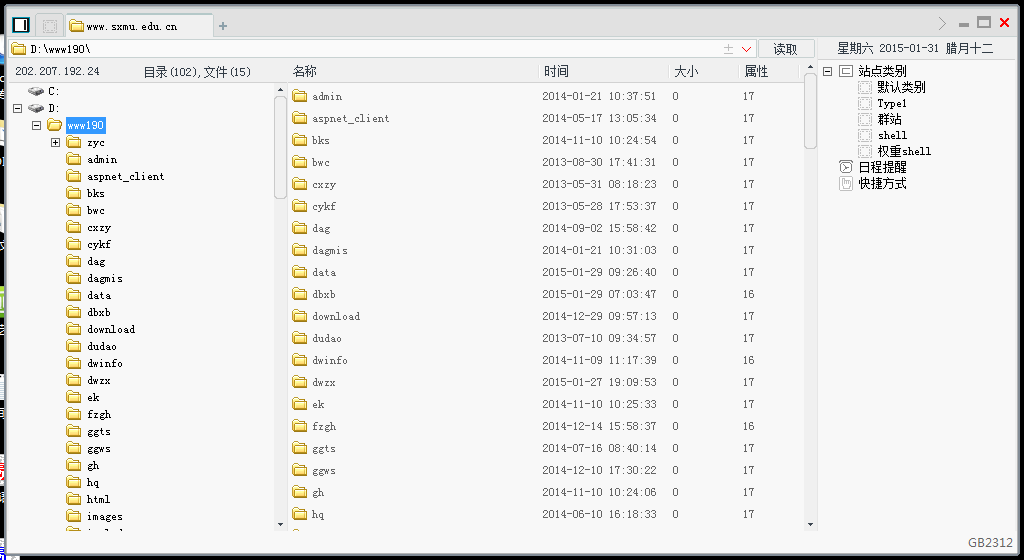Viewport: 1024px width, 560px height.
Task: Select the html folder in the tree
Action: click(98, 499)
